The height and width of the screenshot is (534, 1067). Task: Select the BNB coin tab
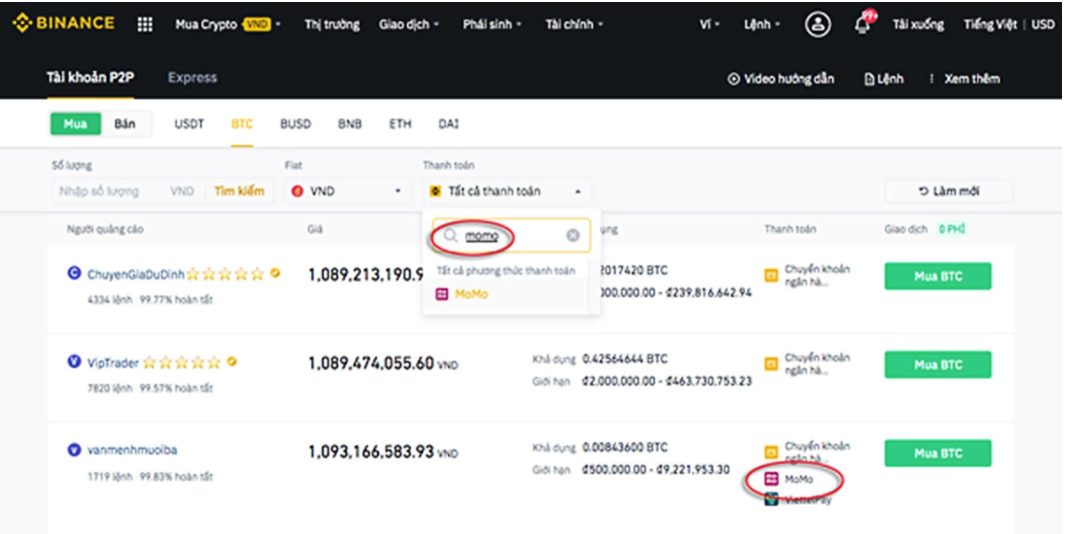(350, 124)
